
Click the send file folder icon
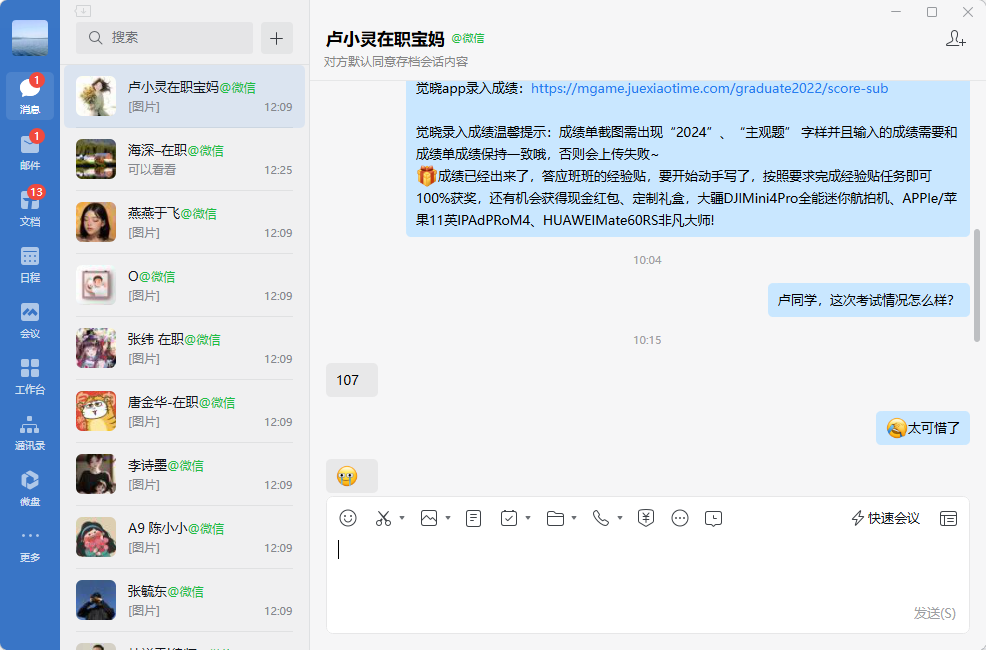[555, 518]
